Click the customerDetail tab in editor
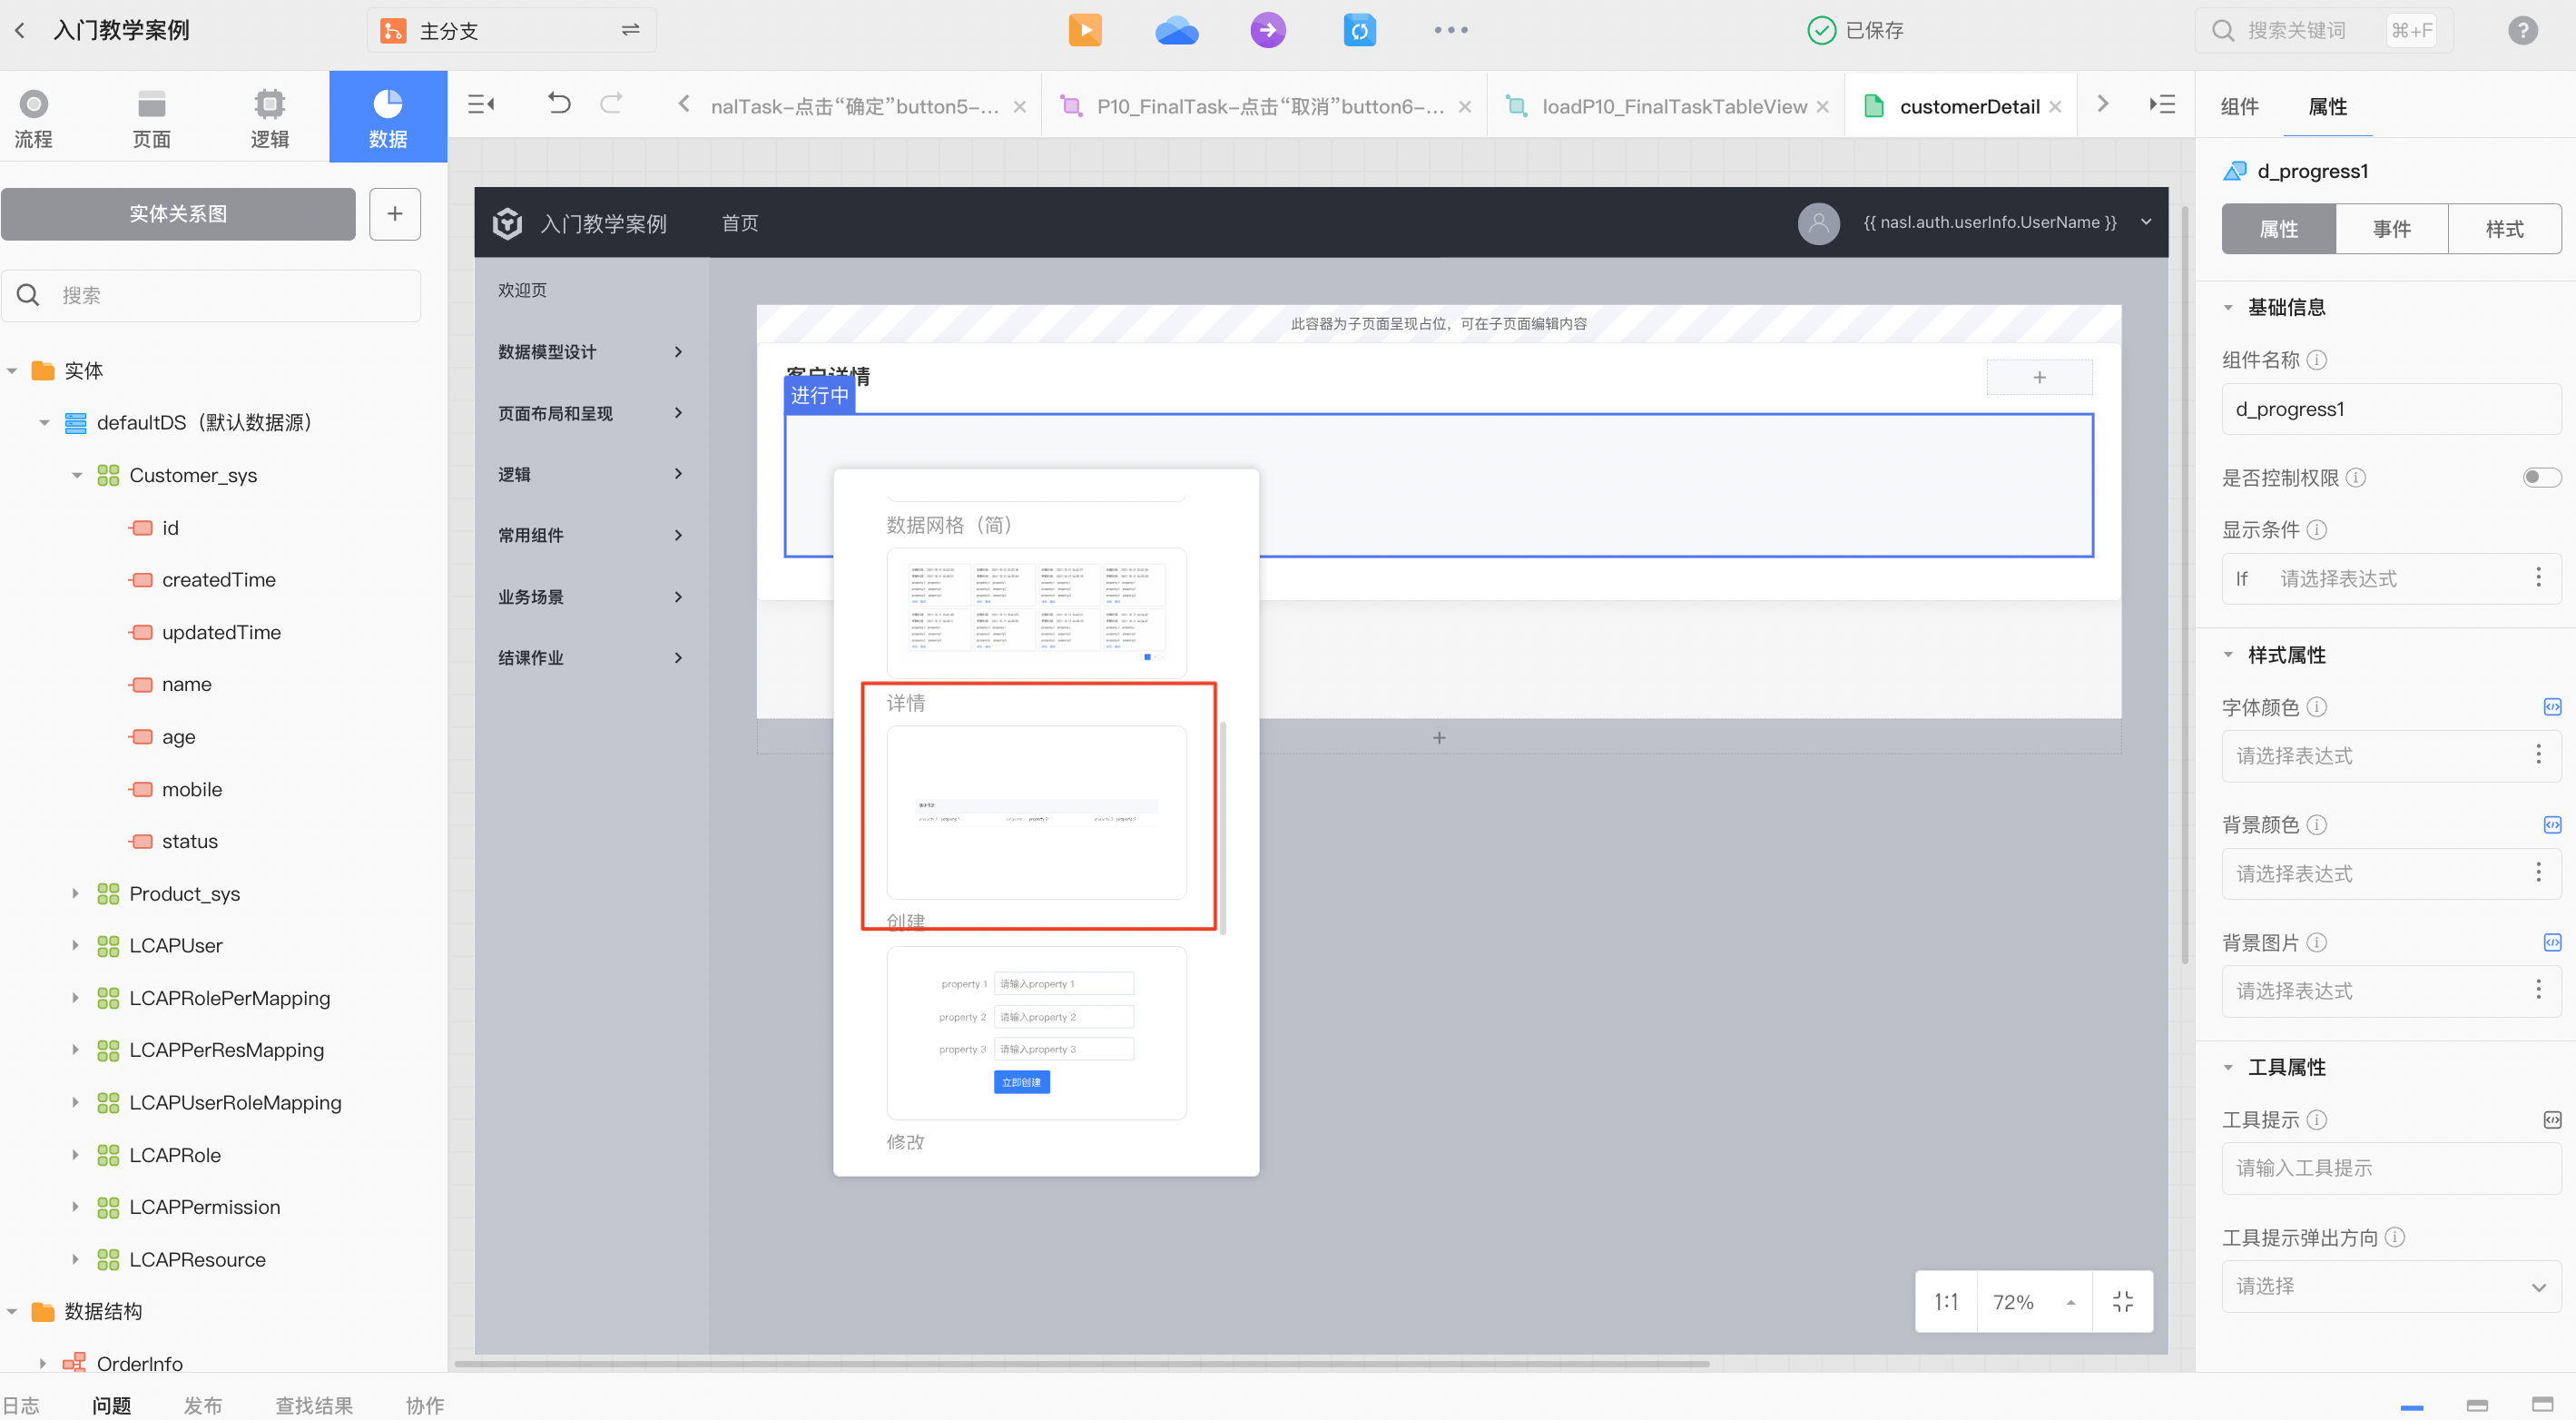The image size is (2576, 1420). [x=1970, y=108]
